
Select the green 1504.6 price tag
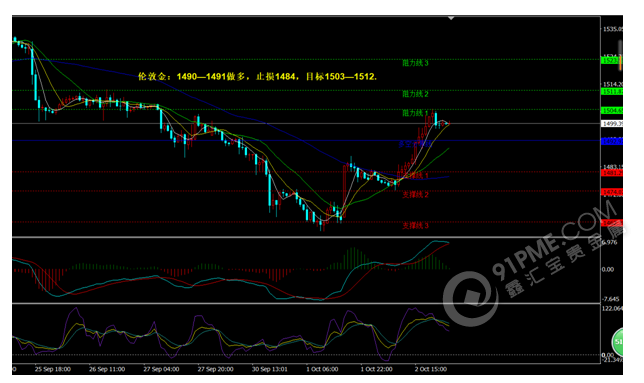(612, 110)
